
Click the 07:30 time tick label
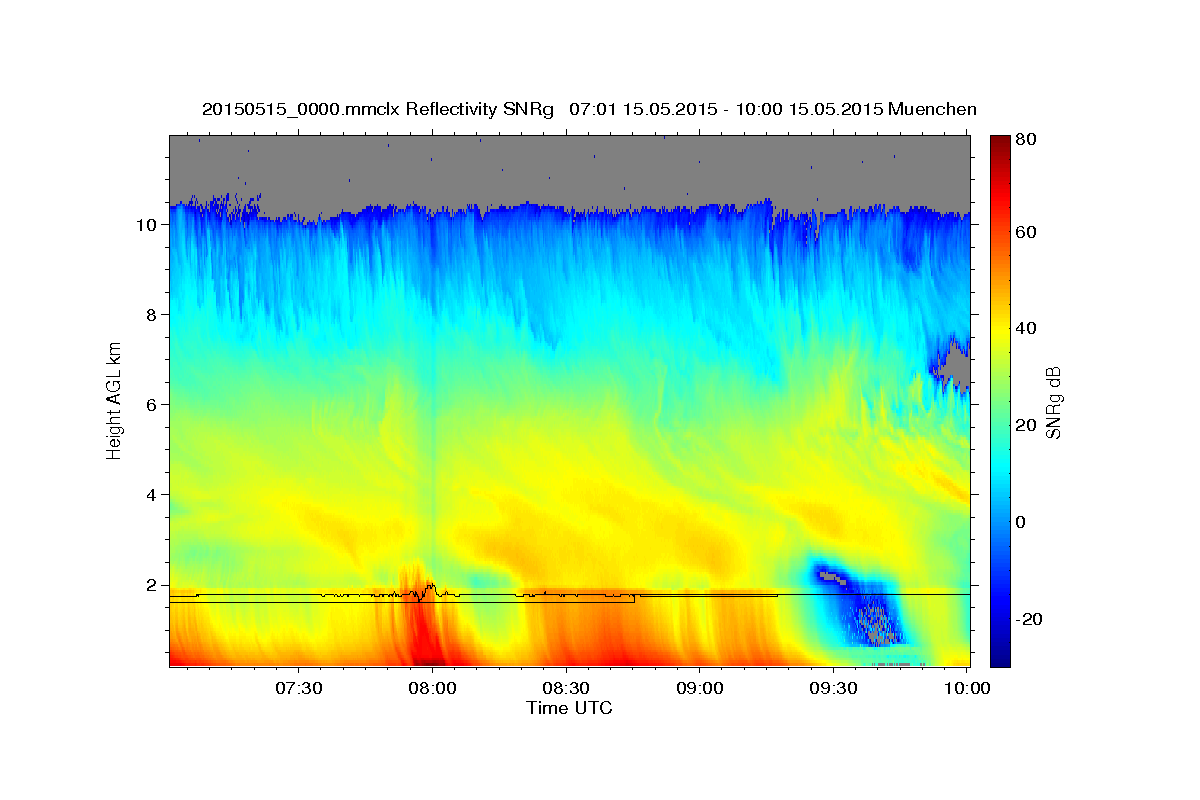pyautogui.click(x=299, y=689)
